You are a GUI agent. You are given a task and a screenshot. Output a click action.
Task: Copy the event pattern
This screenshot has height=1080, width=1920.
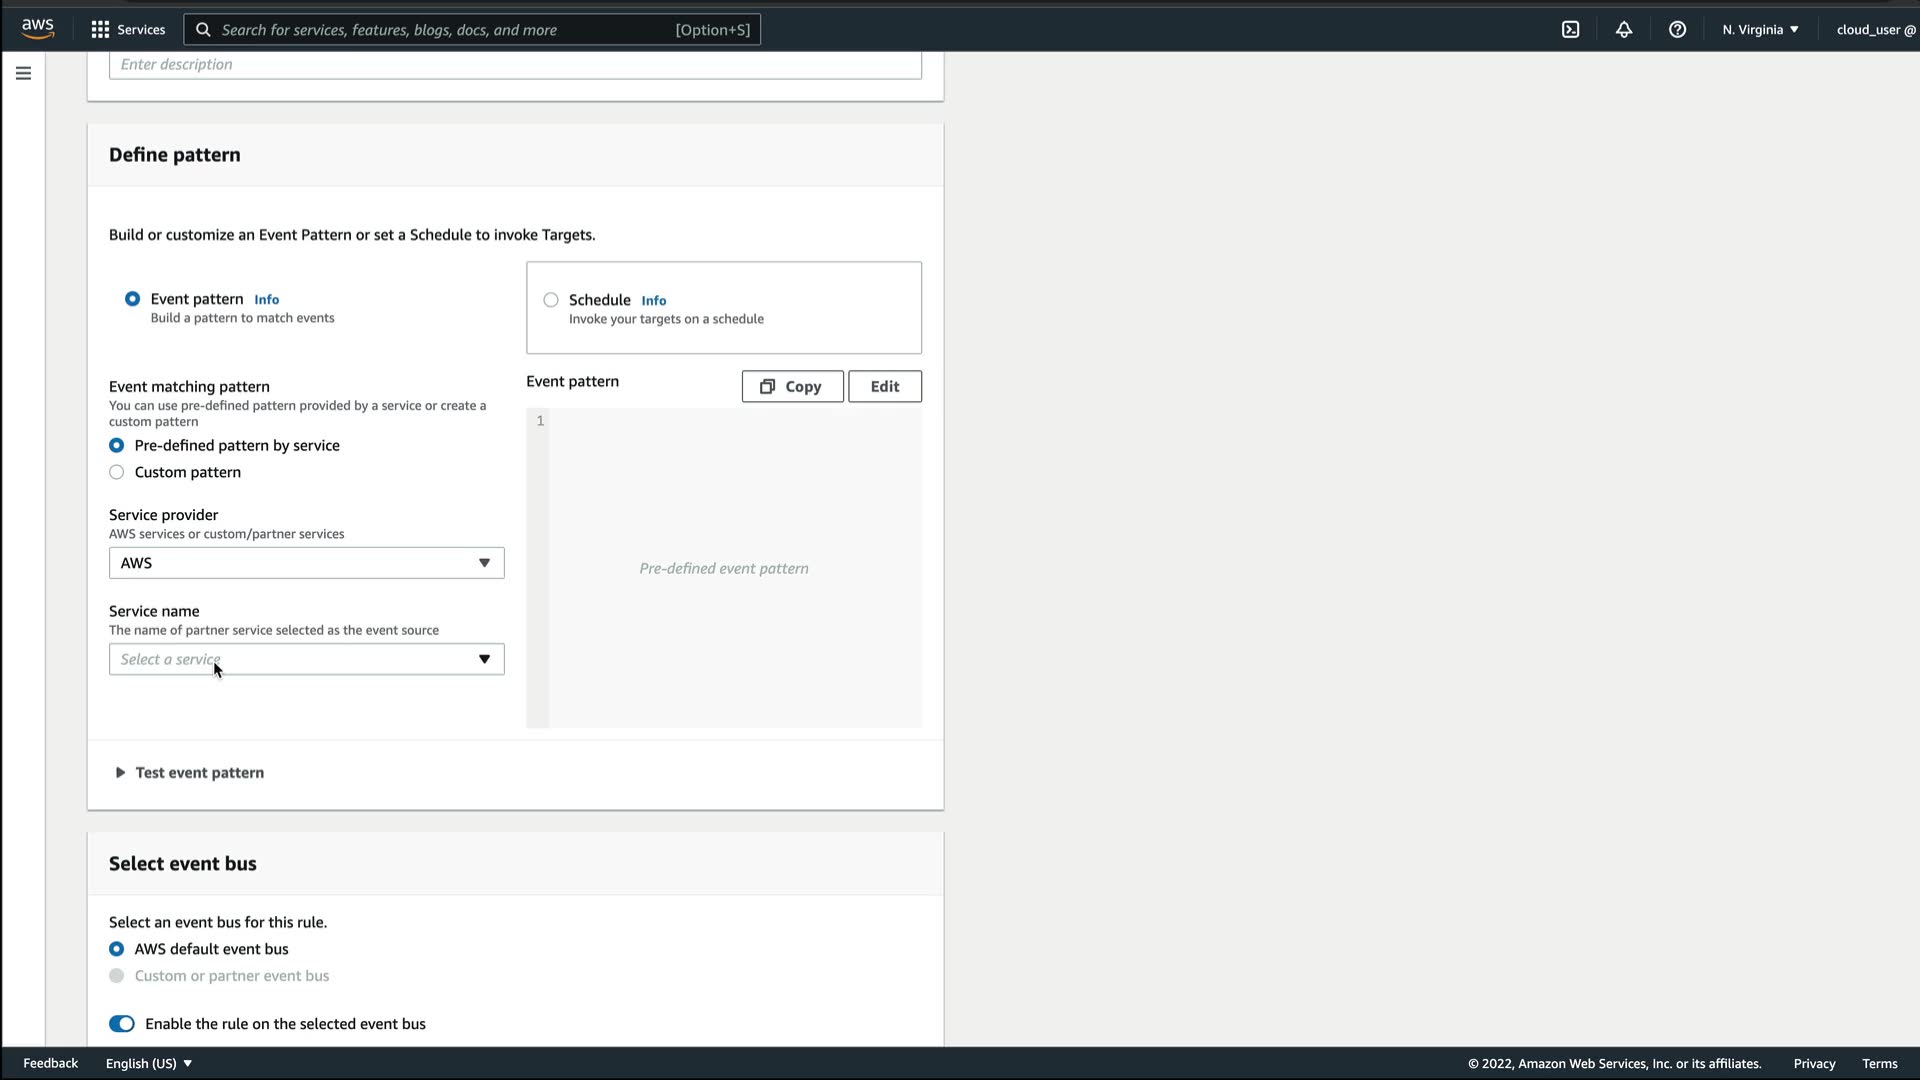click(792, 387)
